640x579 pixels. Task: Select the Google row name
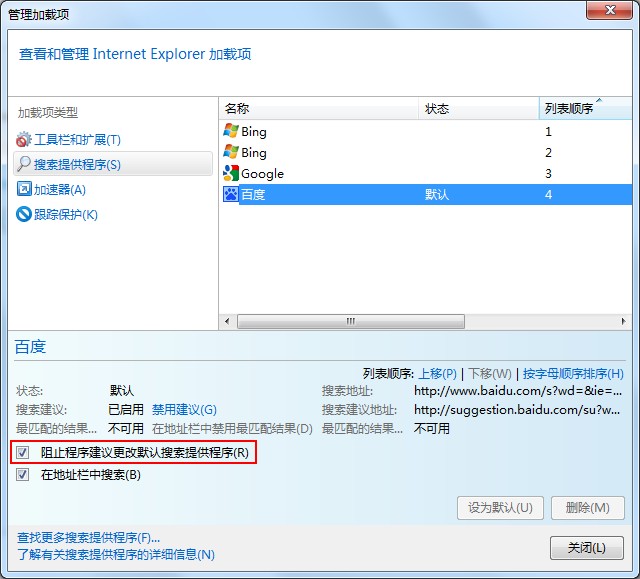[262, 174]
